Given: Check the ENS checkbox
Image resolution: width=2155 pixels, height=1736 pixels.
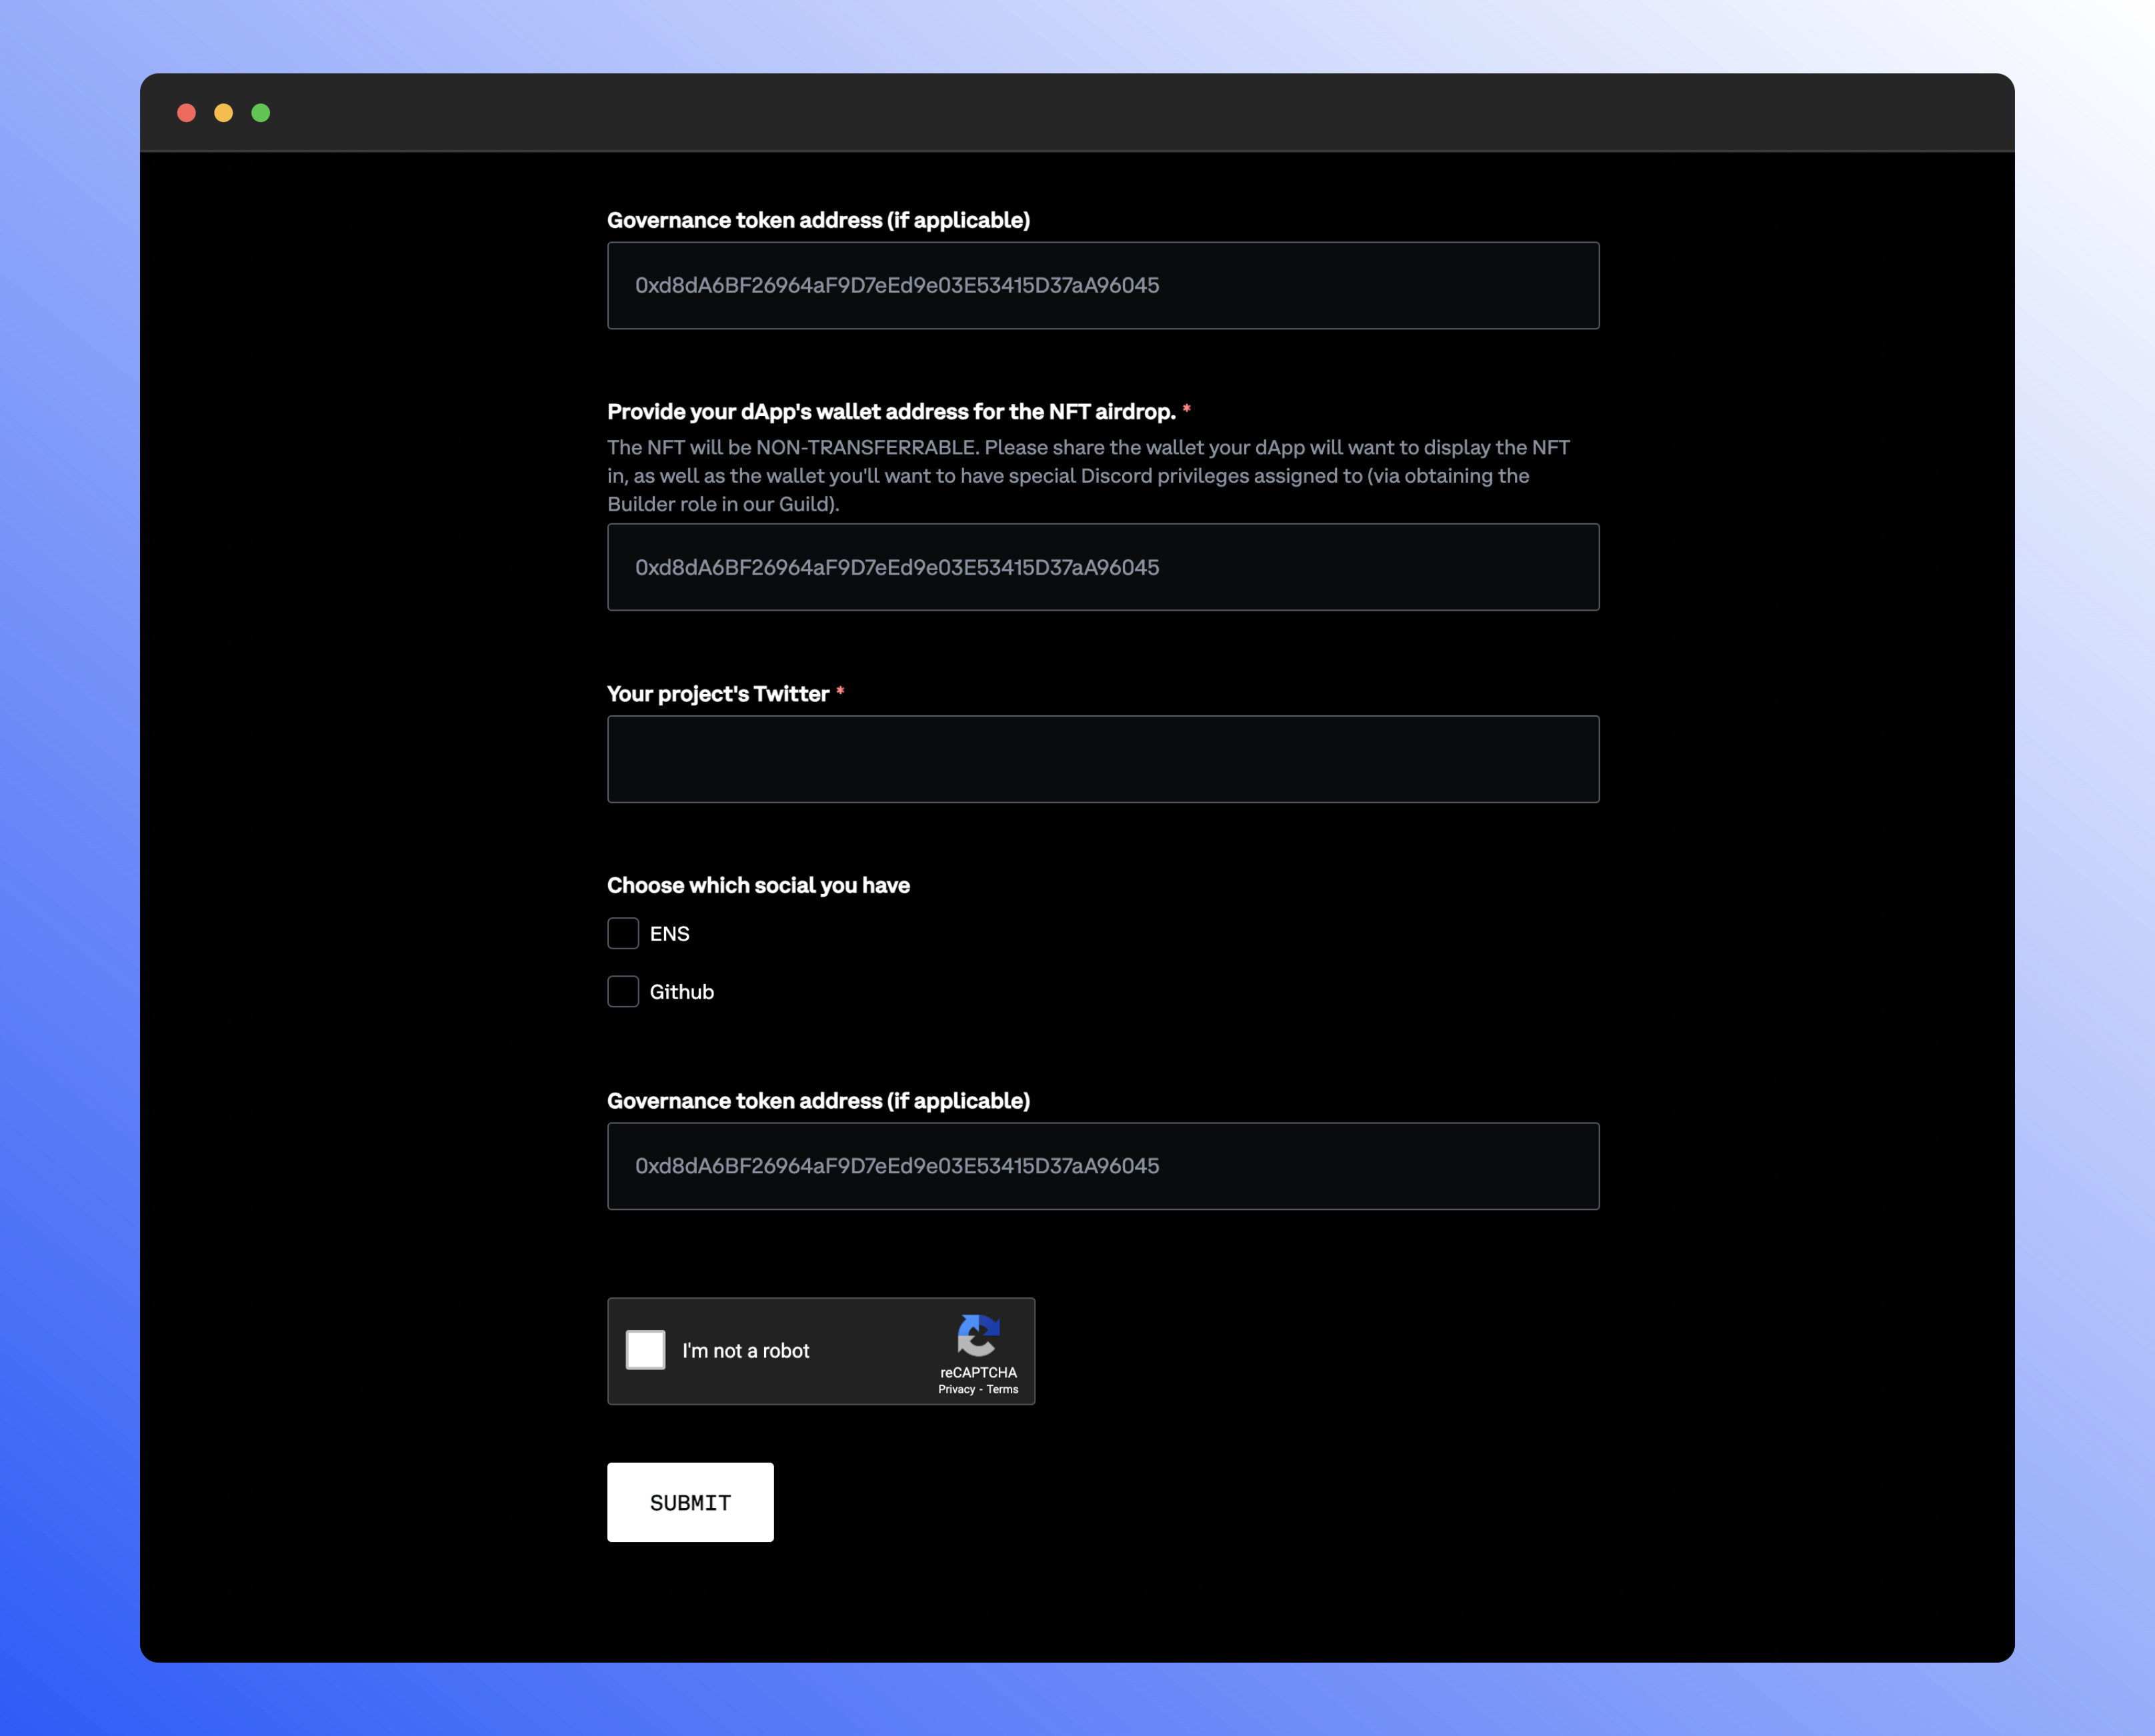Looking at the screenshot, I should (x=623, y=933).
